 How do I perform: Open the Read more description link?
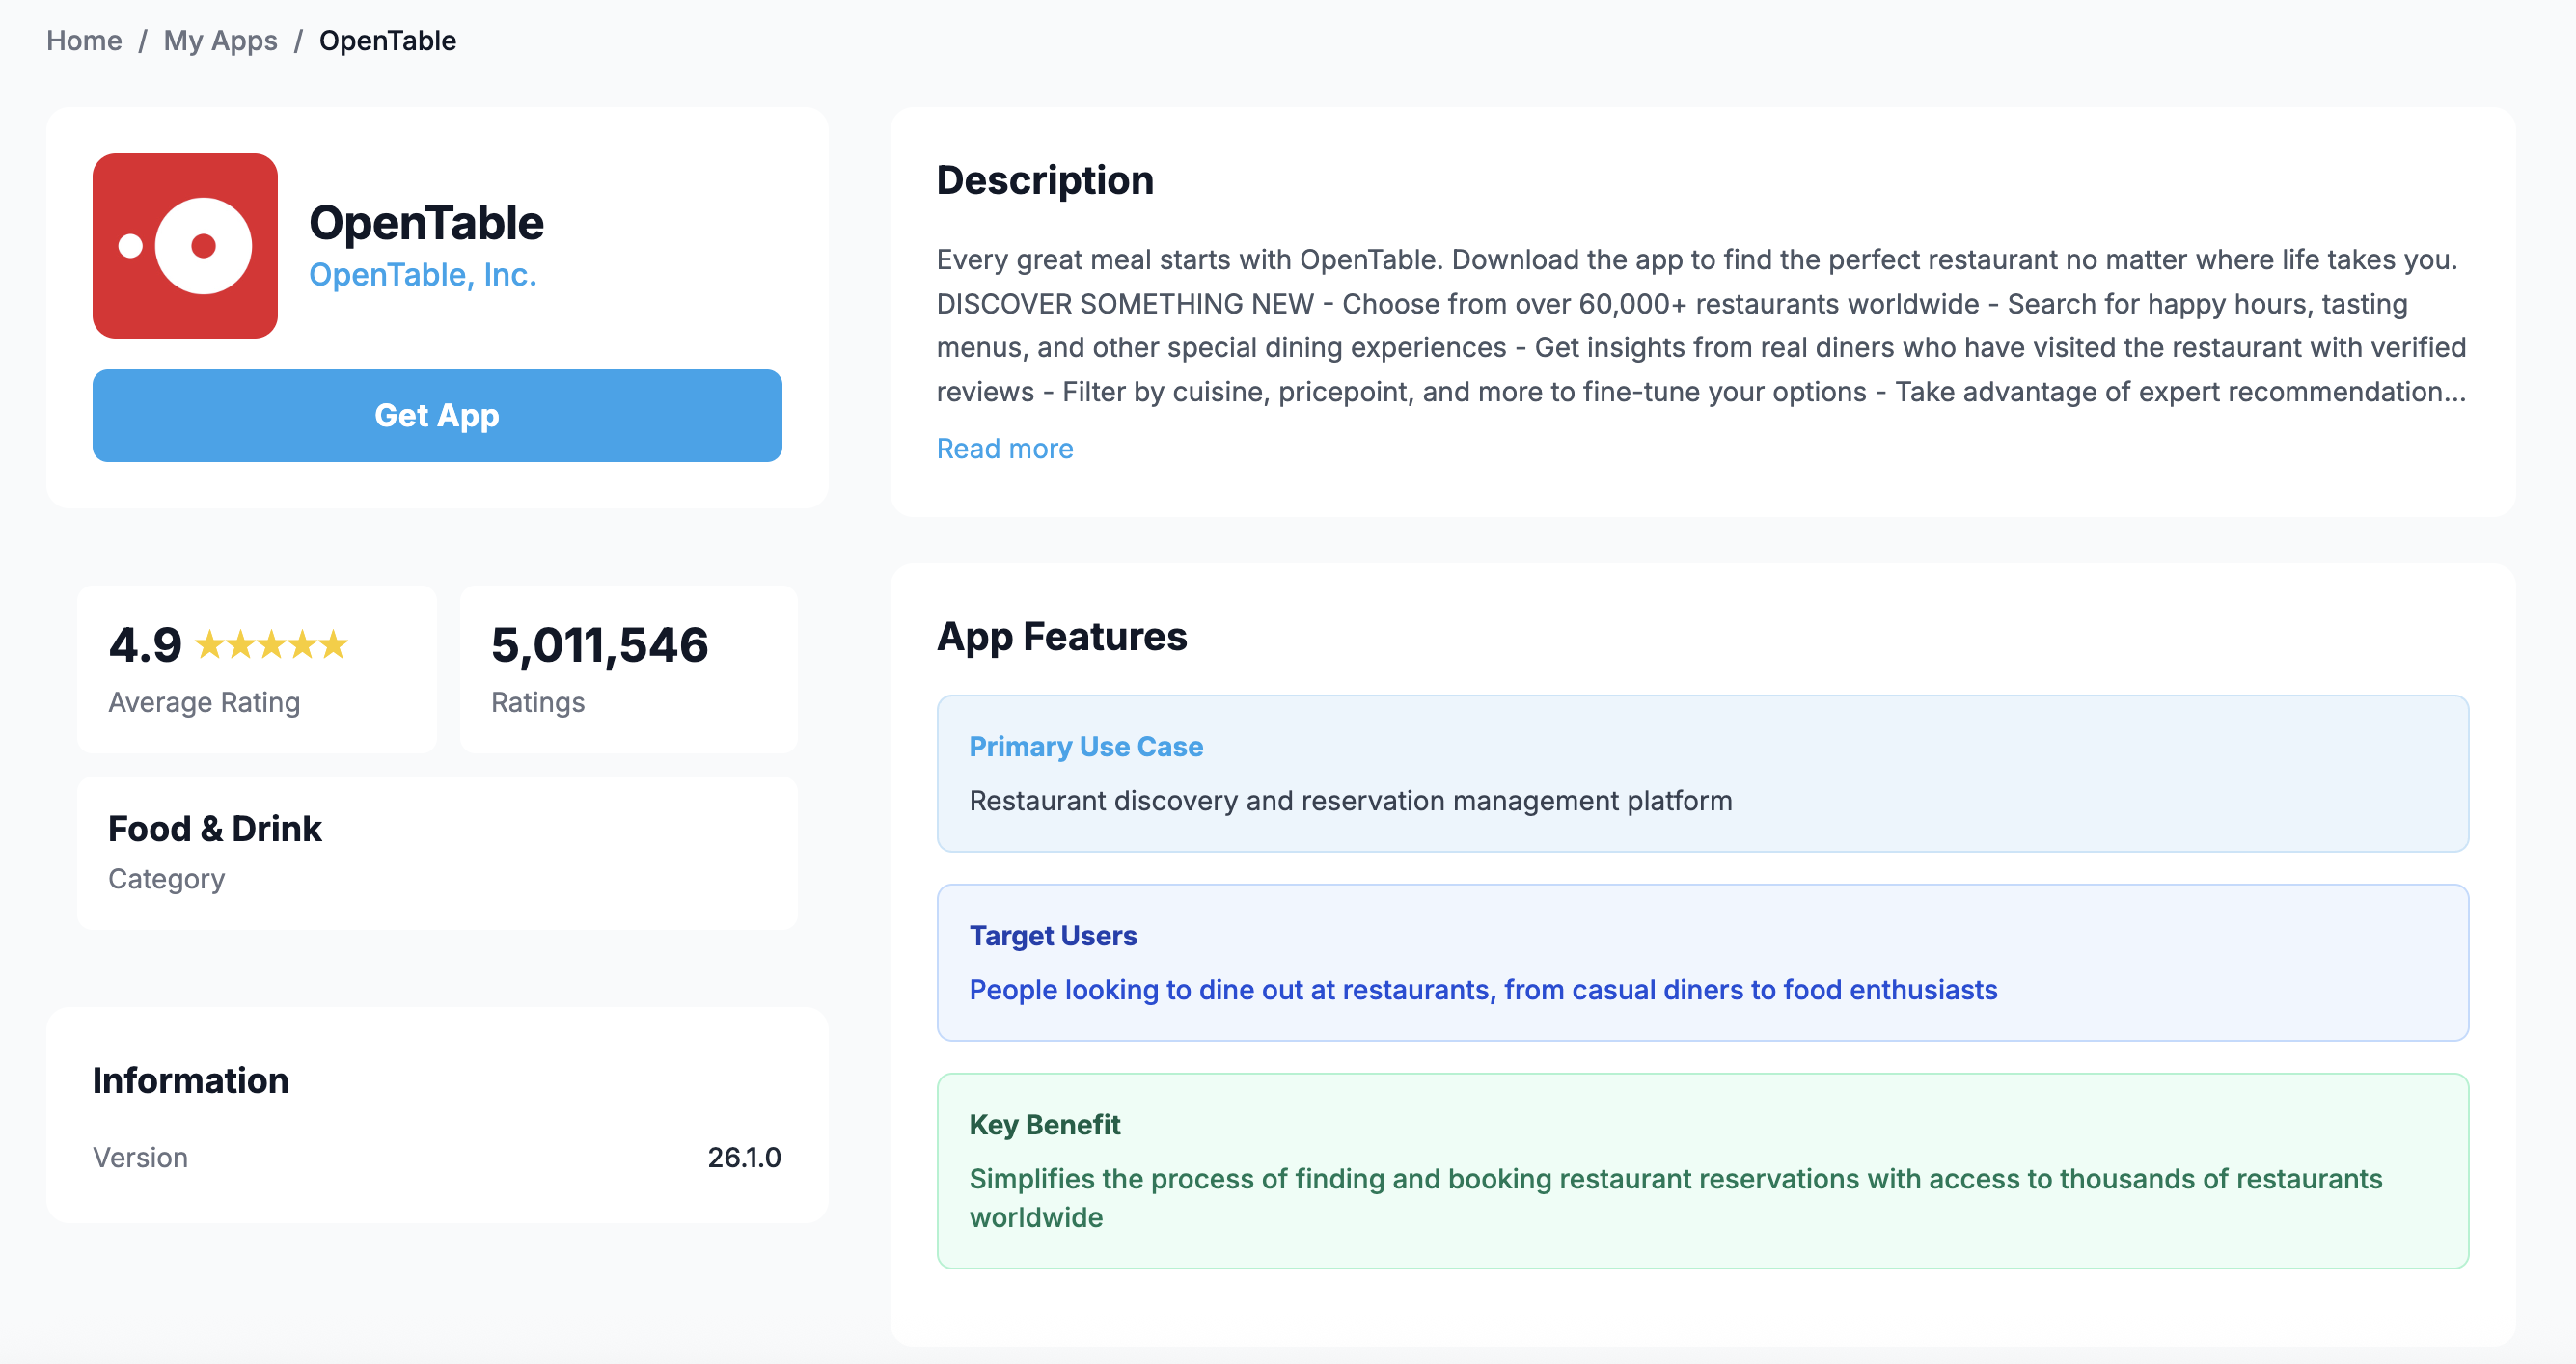1004,448
